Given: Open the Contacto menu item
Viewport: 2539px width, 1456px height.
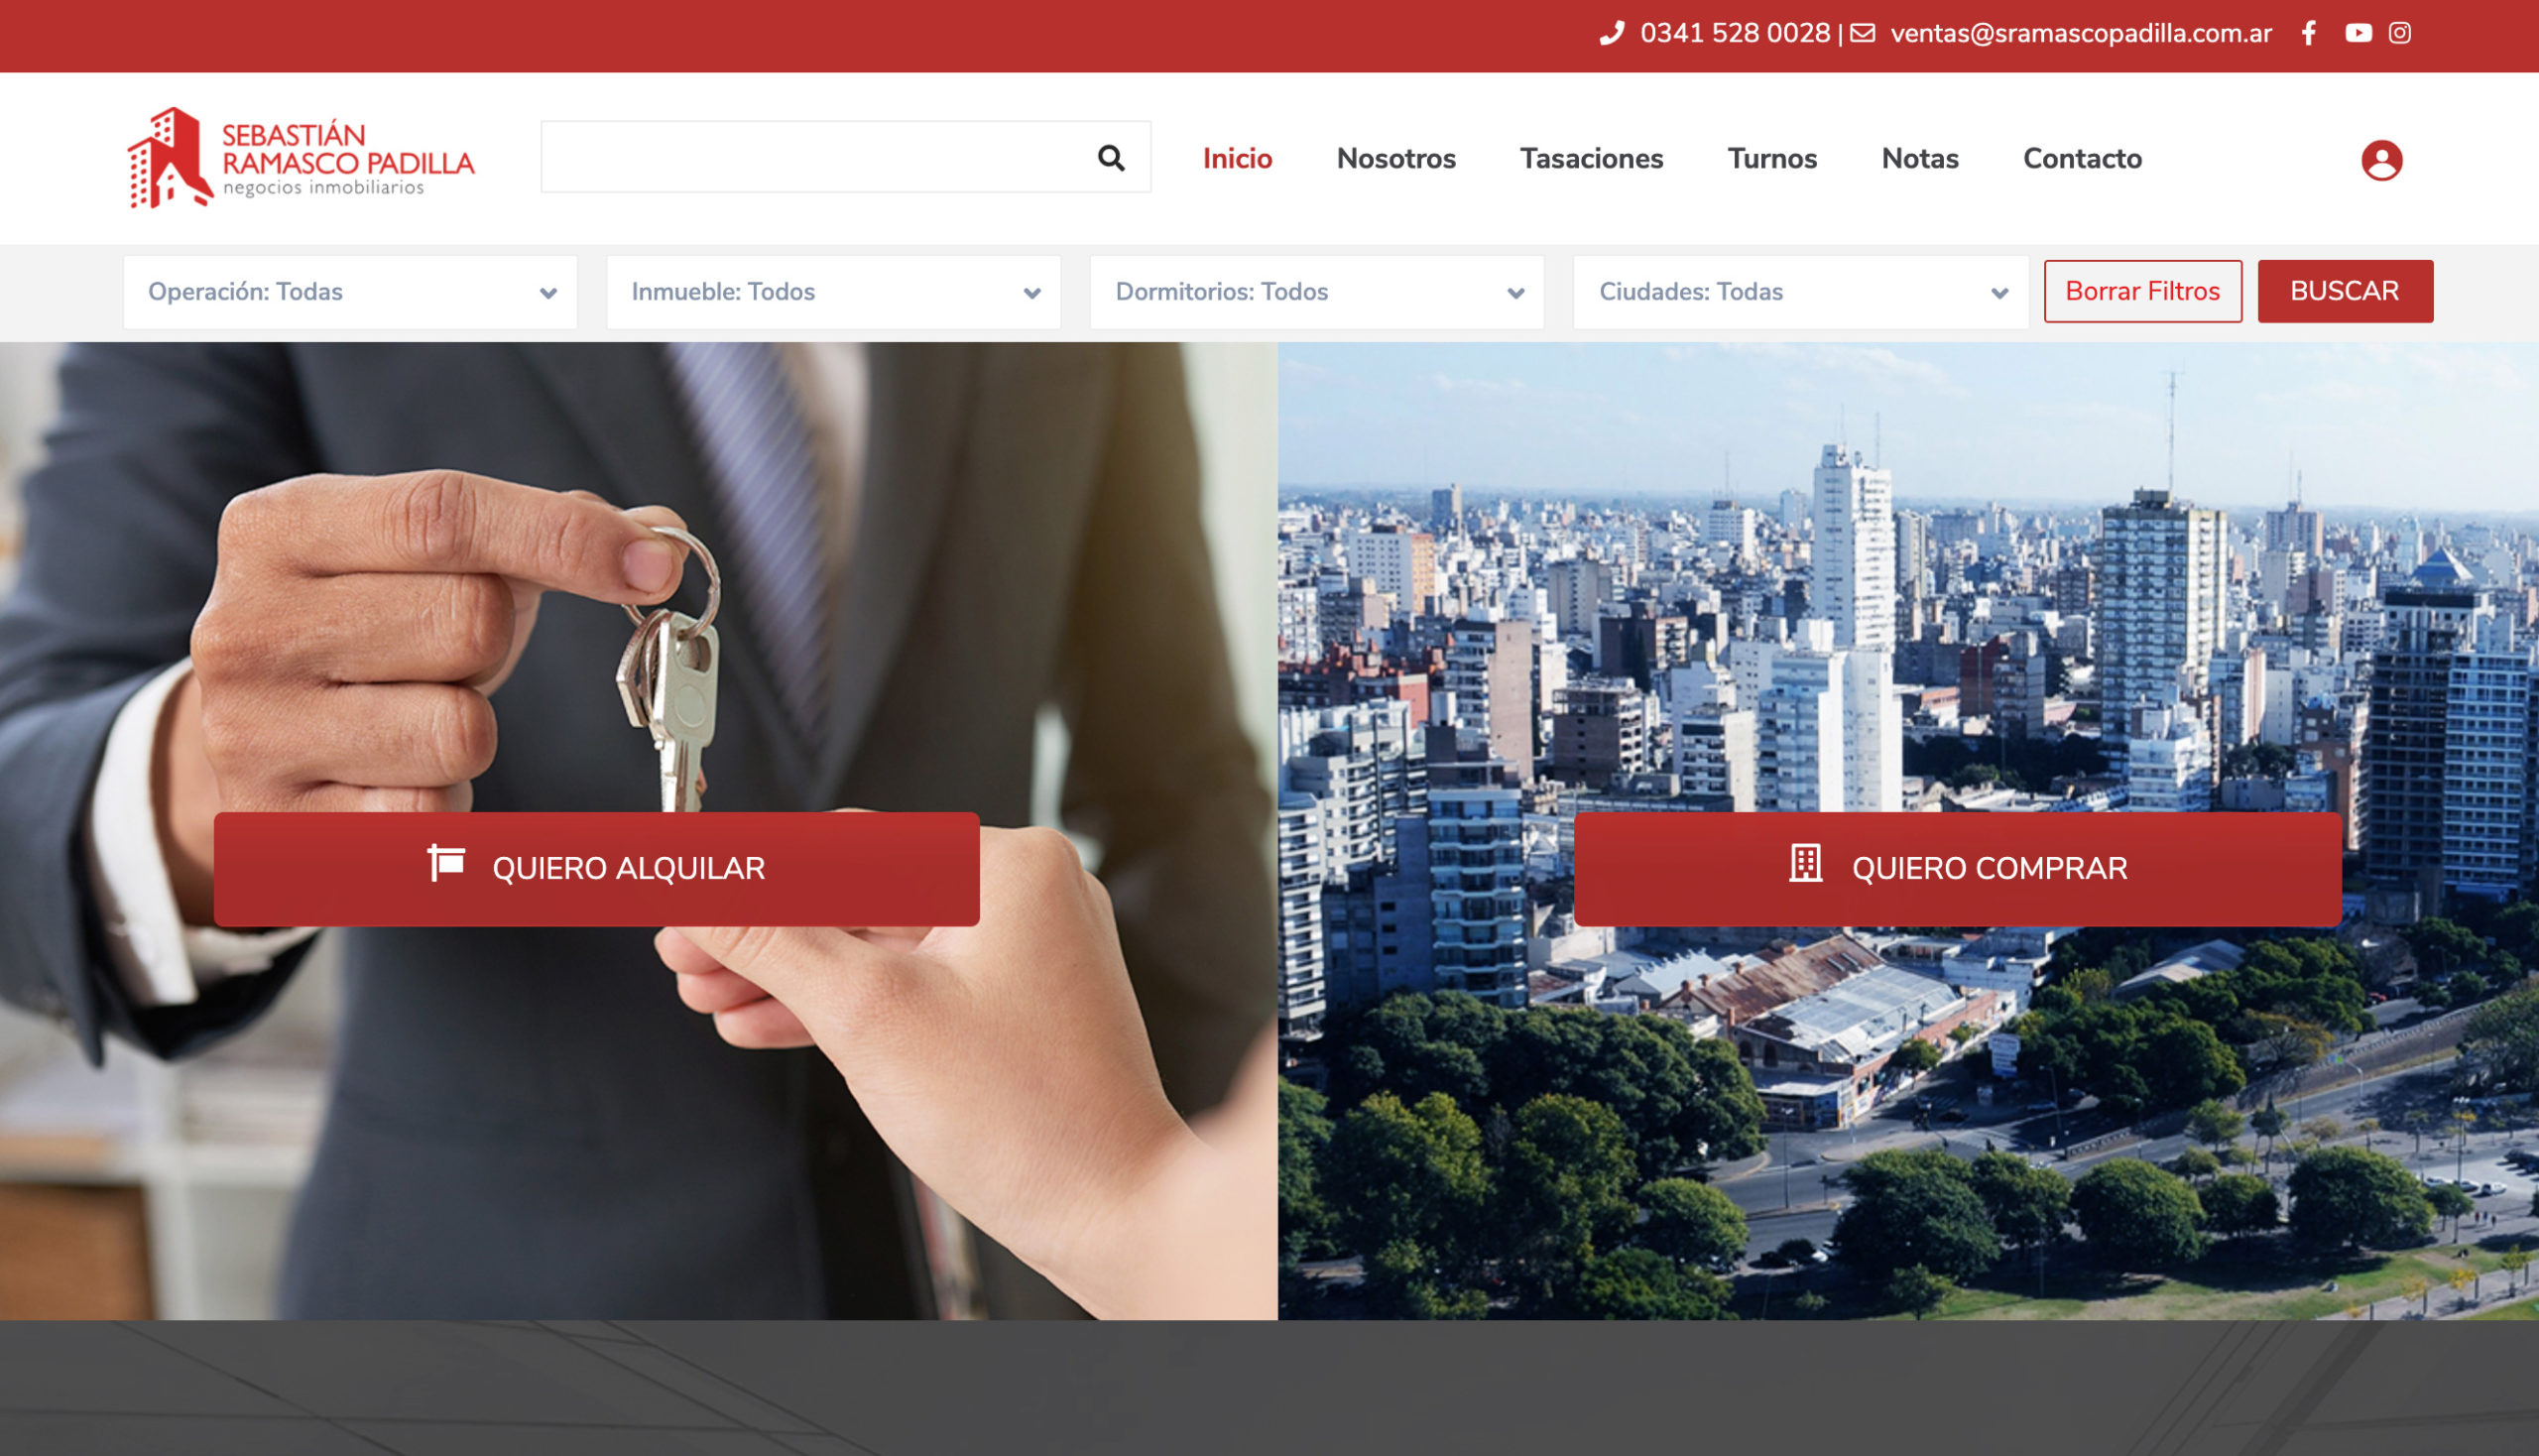Looking at the screenshot, I should tap(2082, 158).
